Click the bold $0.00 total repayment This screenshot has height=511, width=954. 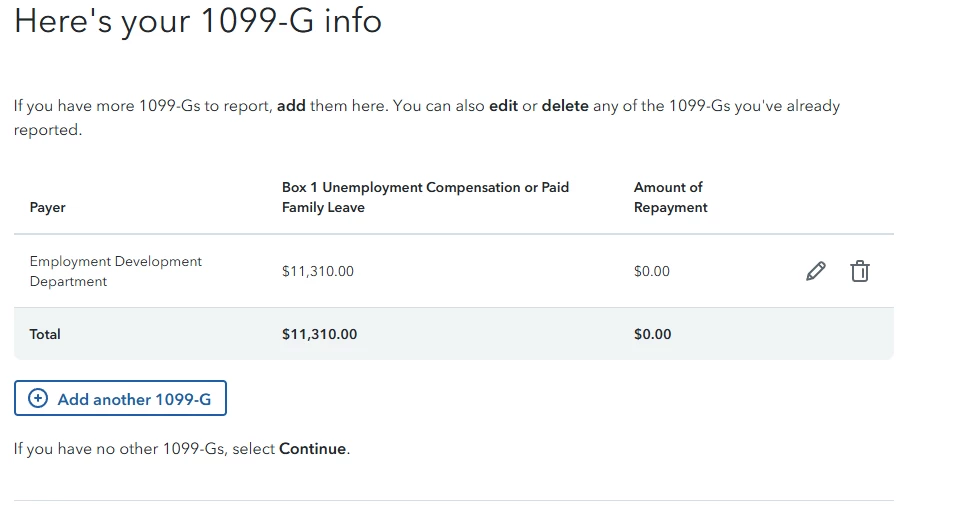click(x=652, y=334)
